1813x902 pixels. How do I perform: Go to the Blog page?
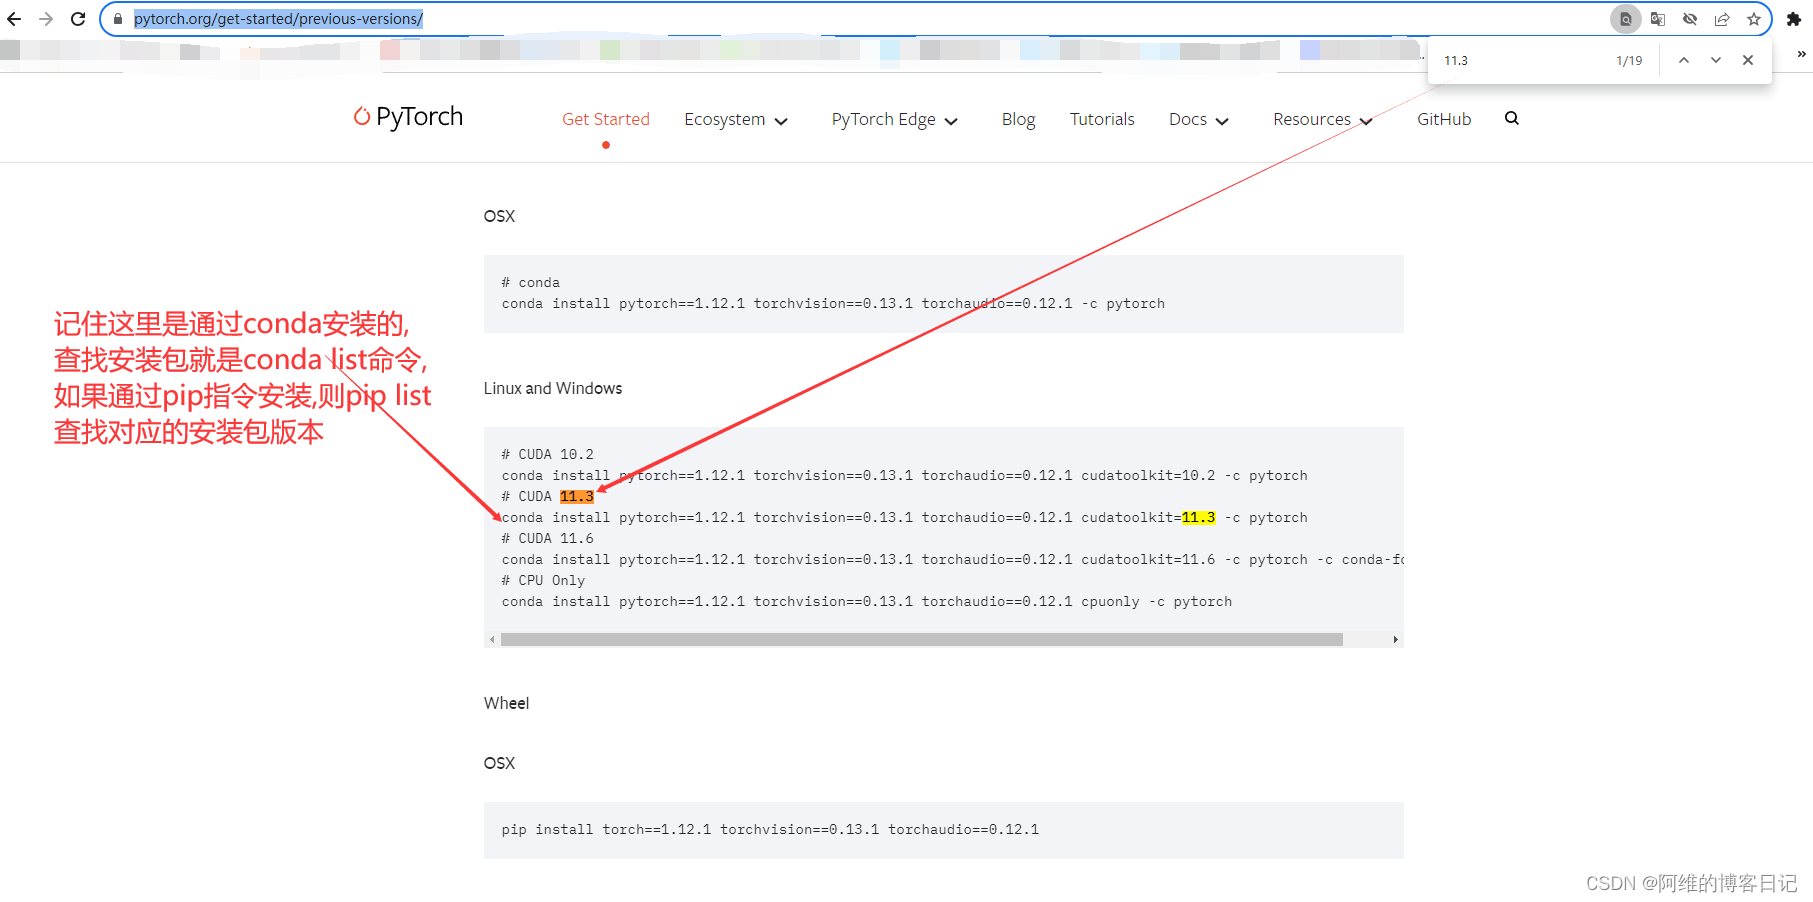(x=1018, y=120)
